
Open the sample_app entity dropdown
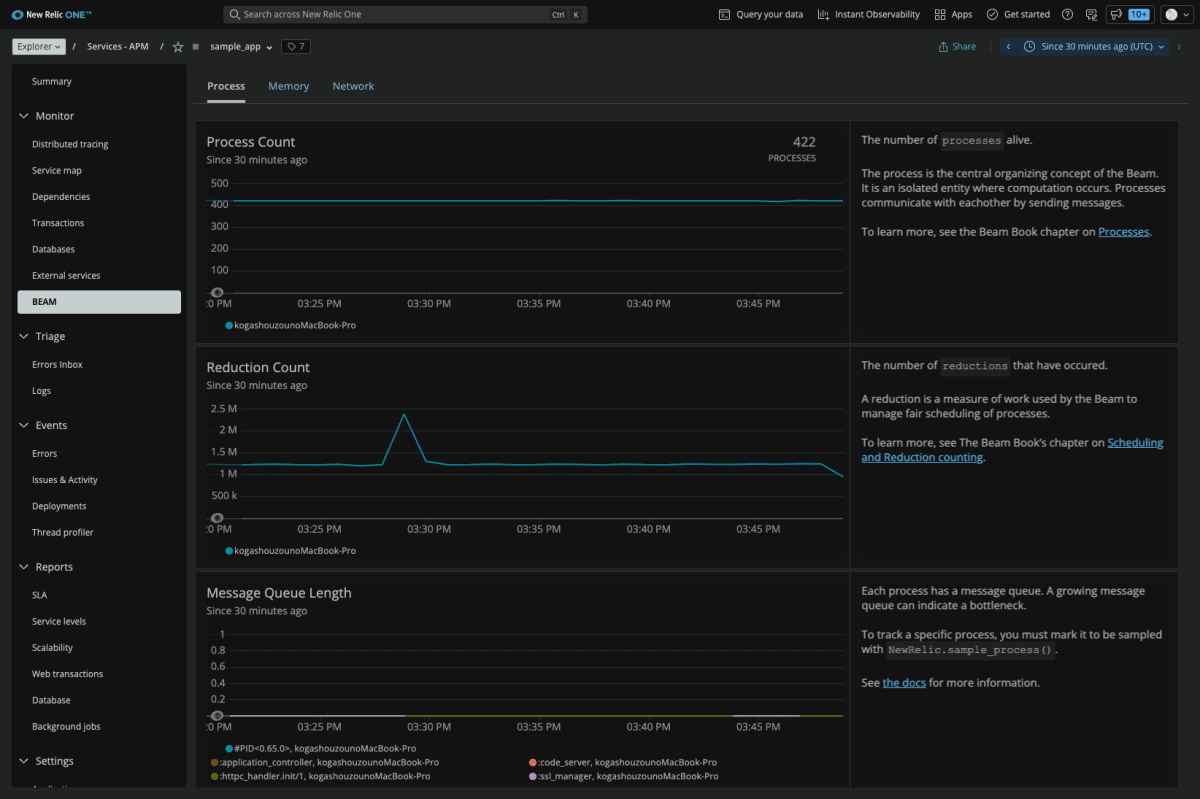[x=241, y=47]
